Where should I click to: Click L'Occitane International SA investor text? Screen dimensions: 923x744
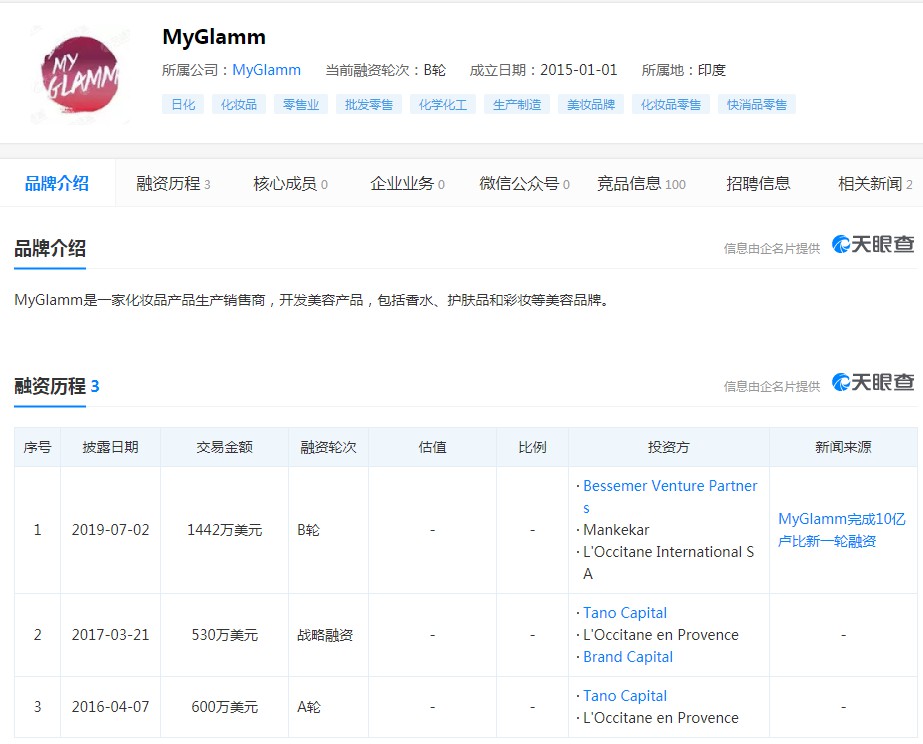(669, 563)
